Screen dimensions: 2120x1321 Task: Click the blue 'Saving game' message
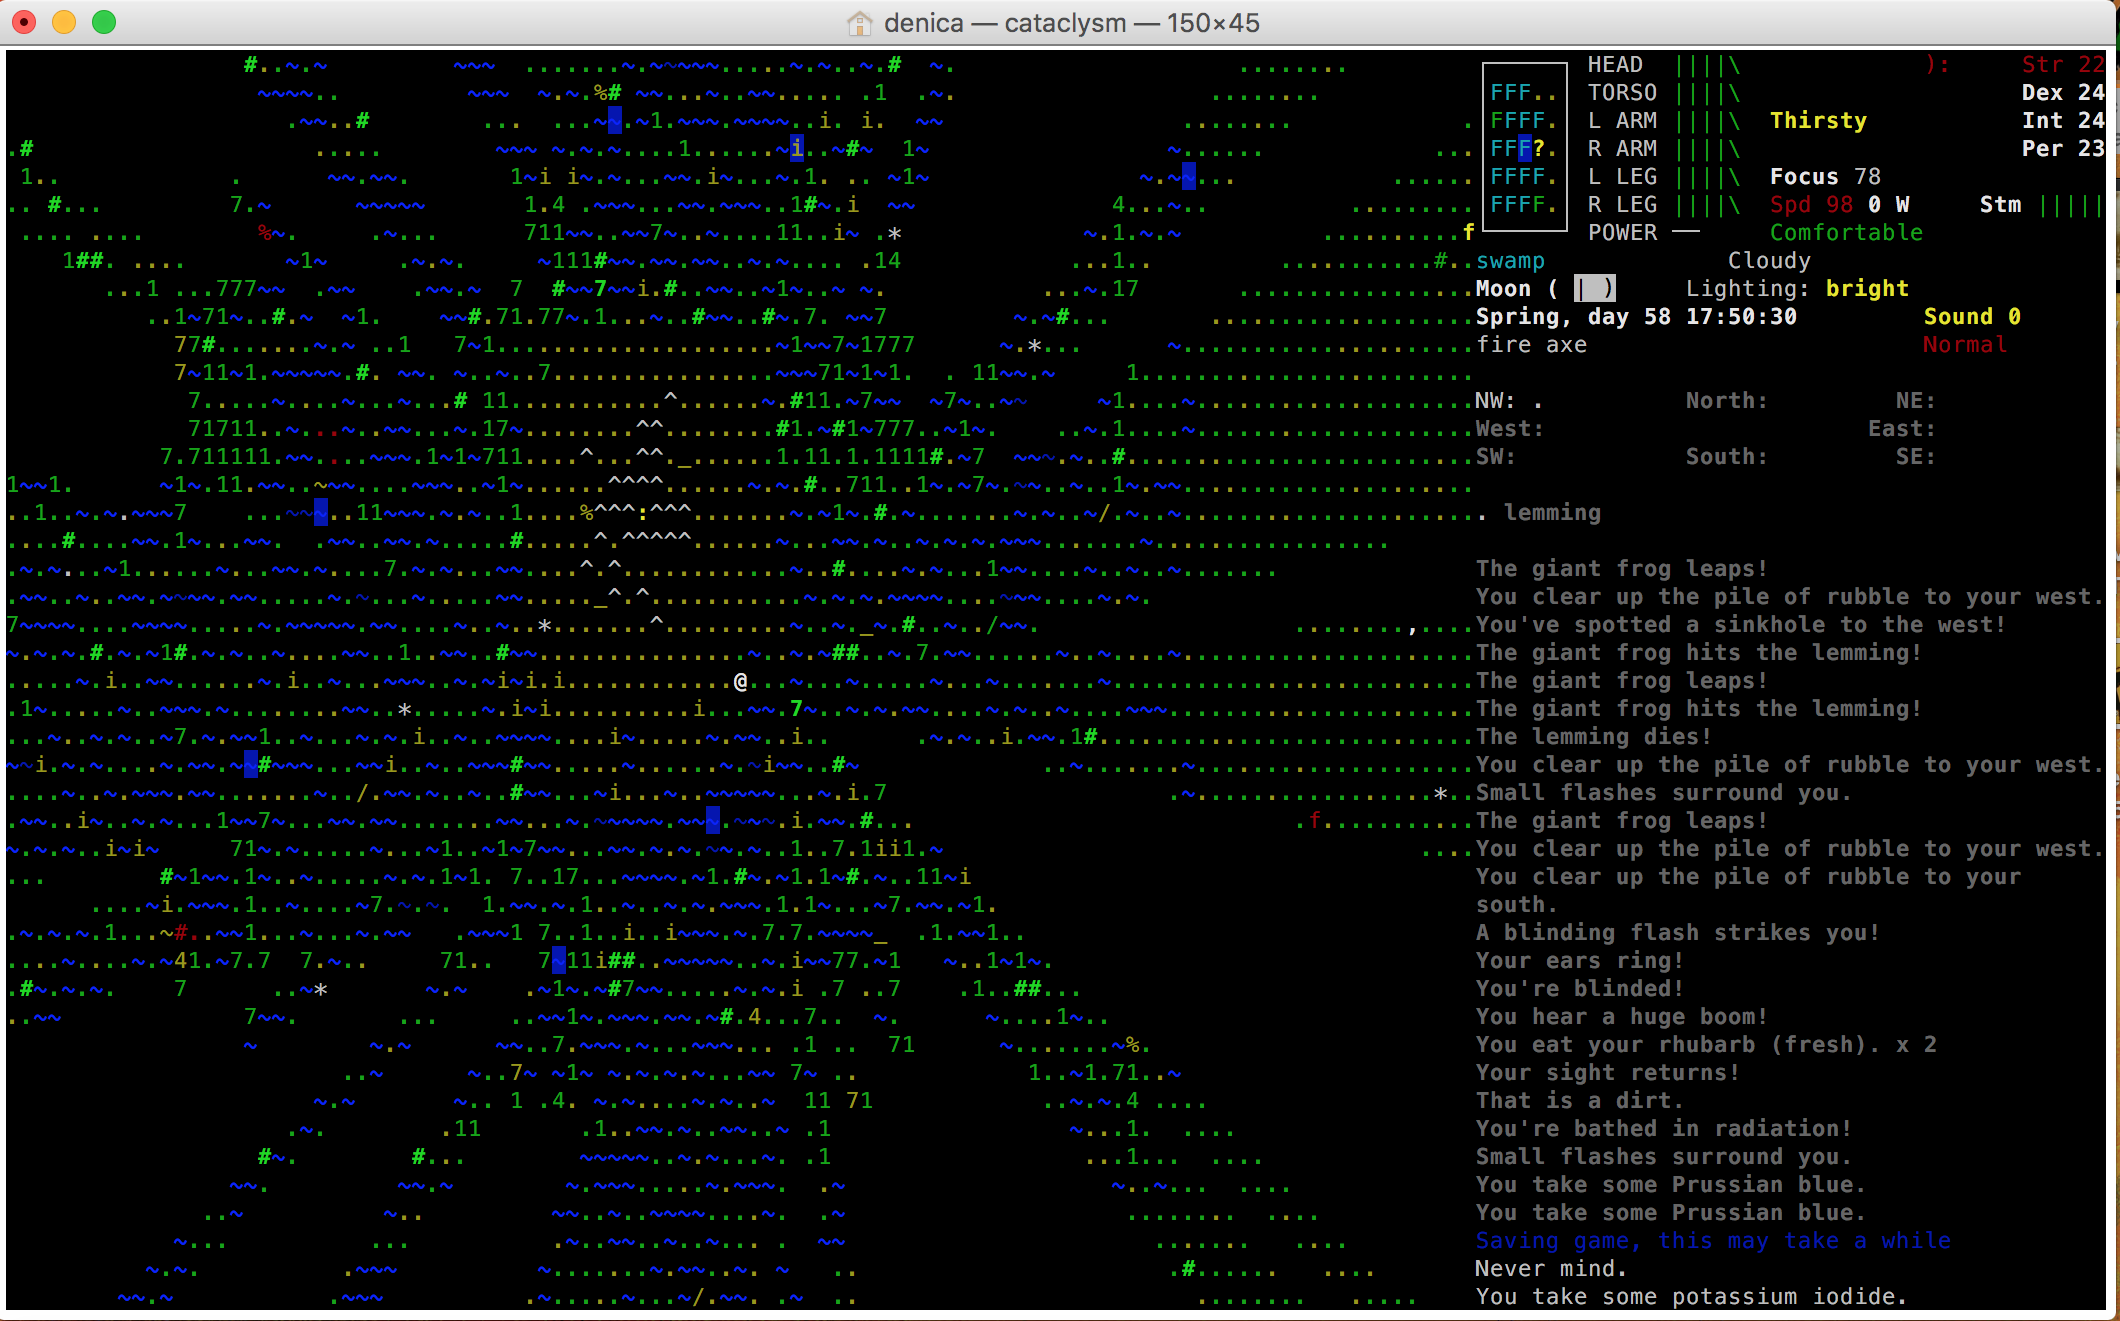1713,1241
